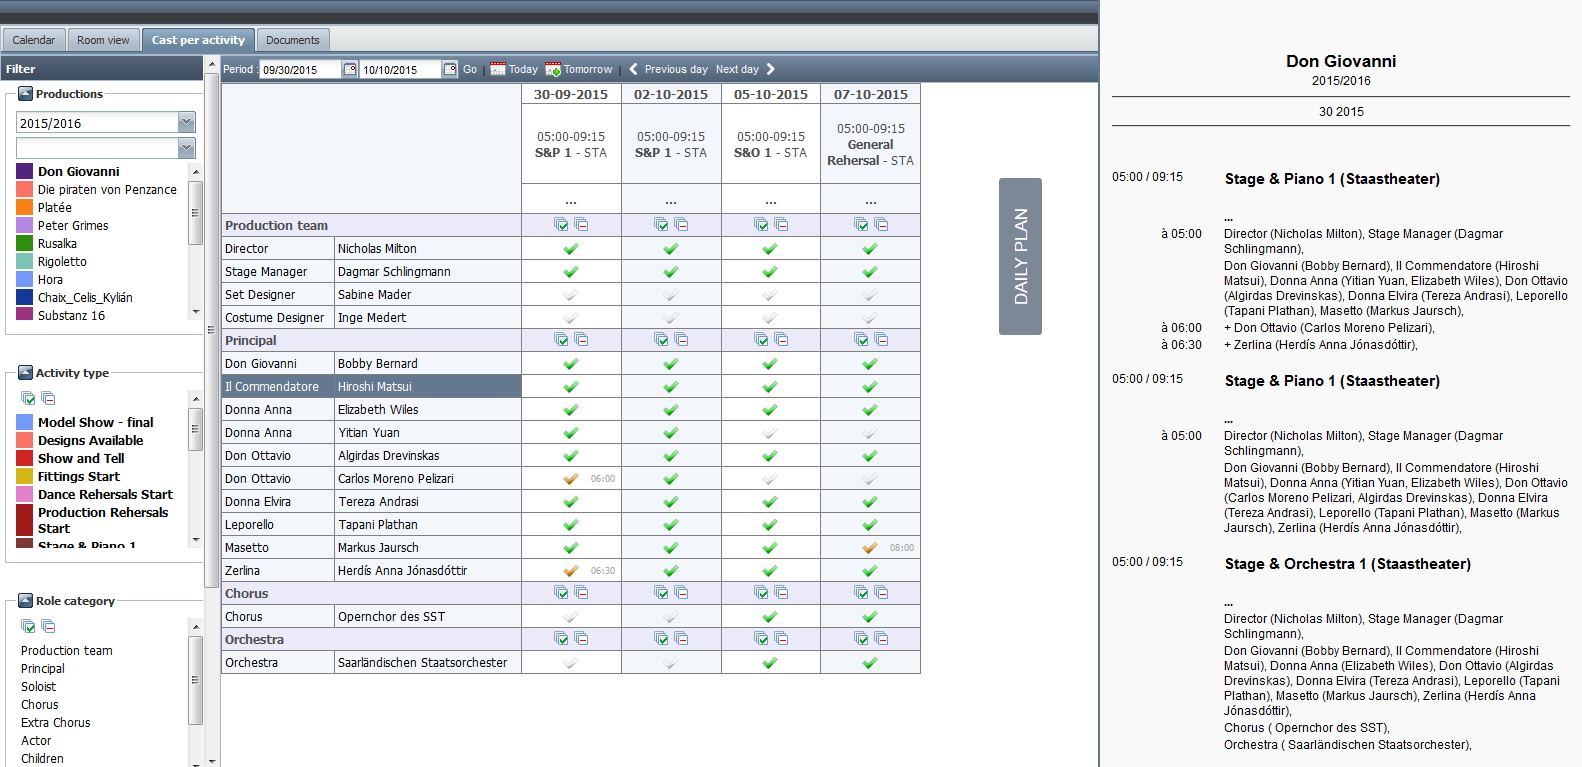Screen dimensions: 1582x767
Task: Check all Production team for 07-10-2015
Action: (861, 225)
